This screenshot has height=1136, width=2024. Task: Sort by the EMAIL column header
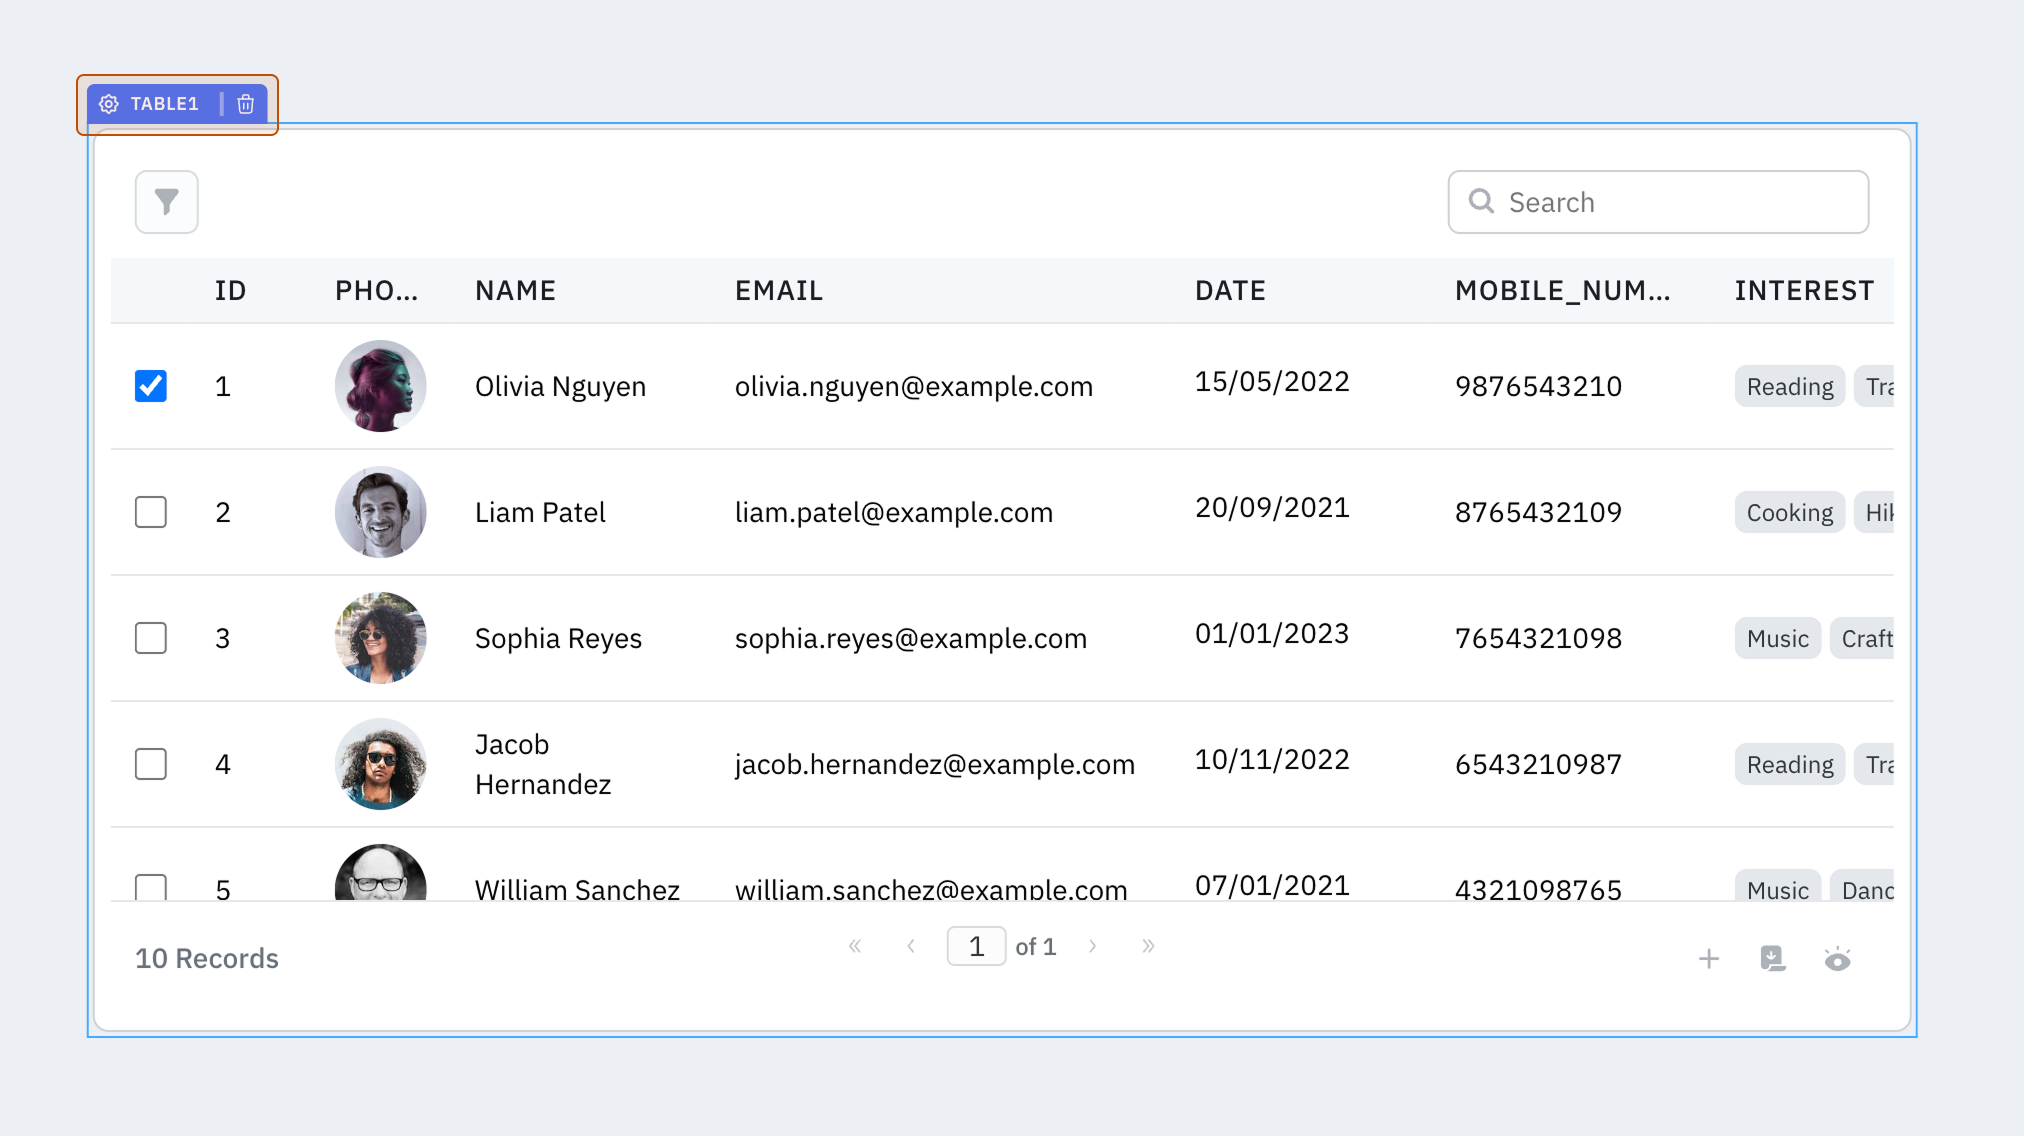pyautogui.click(x=779, y=291)
